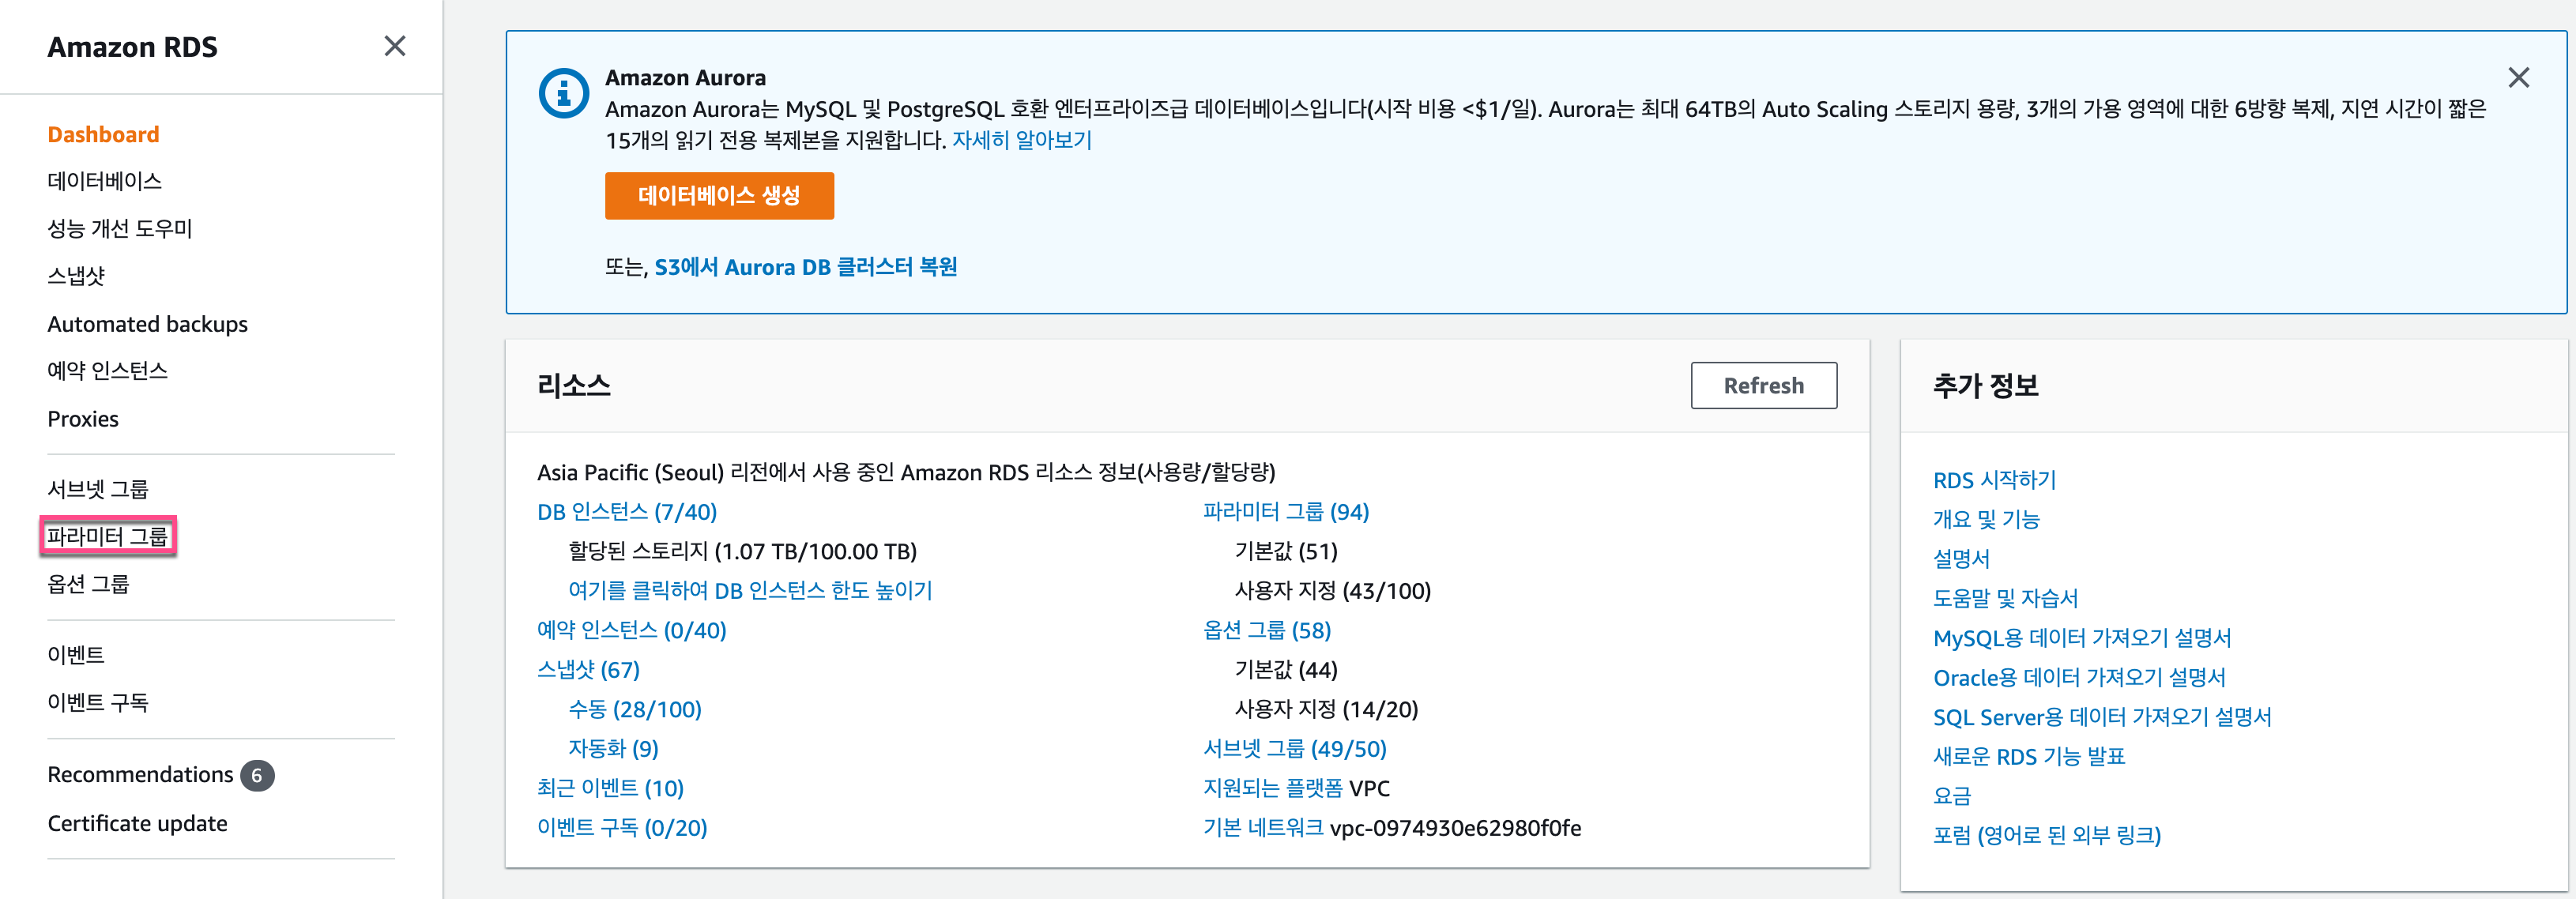Open the 스냅샷 (67) resource link
Screen dimensions: 2576x899
tap(588, 670)
